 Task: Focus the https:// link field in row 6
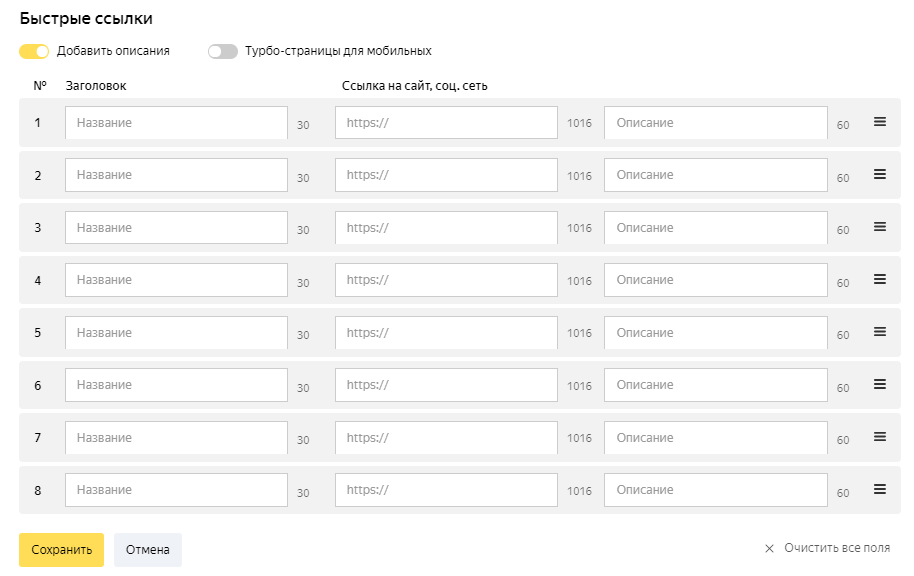[446, 385]
